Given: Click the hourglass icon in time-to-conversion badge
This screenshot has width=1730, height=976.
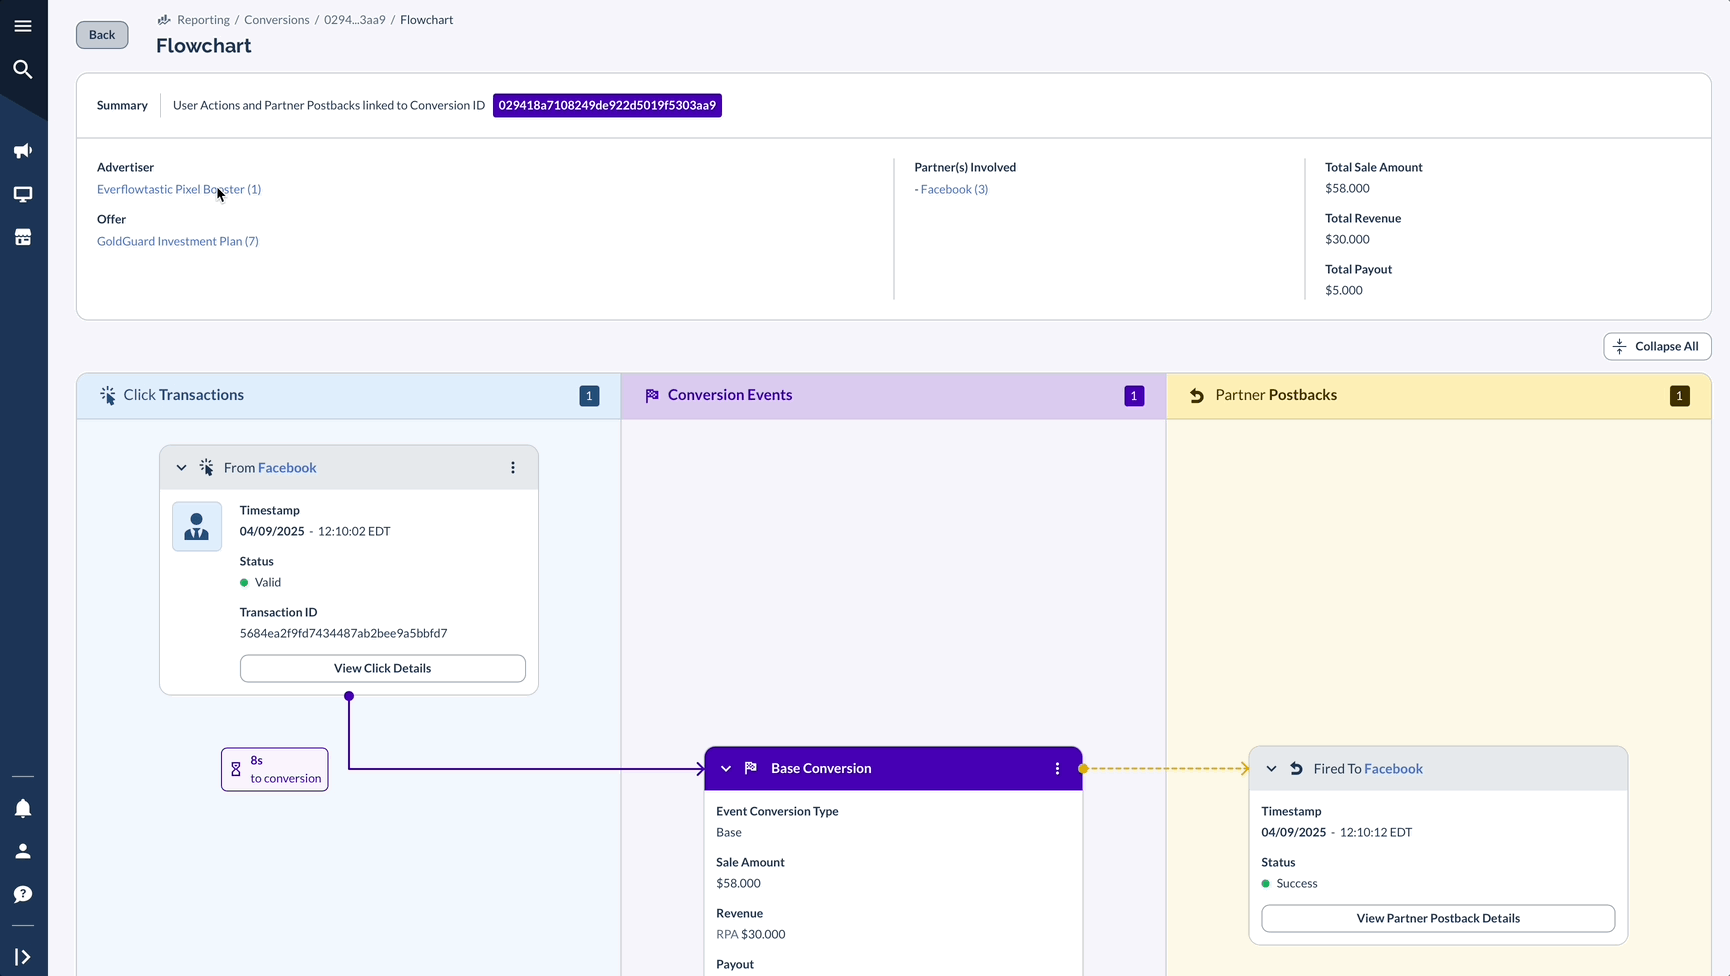Looking at the screenshot, I should 236,769.
